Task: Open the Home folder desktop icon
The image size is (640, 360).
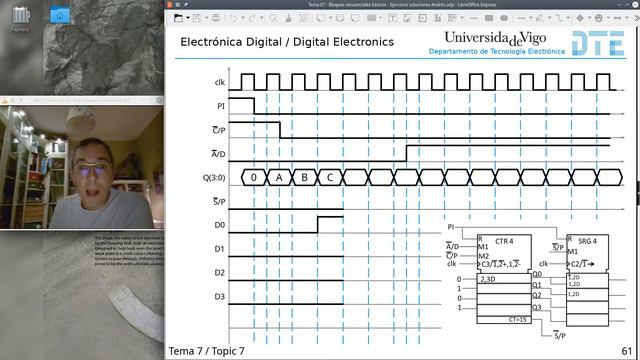Action: (60, 18)
